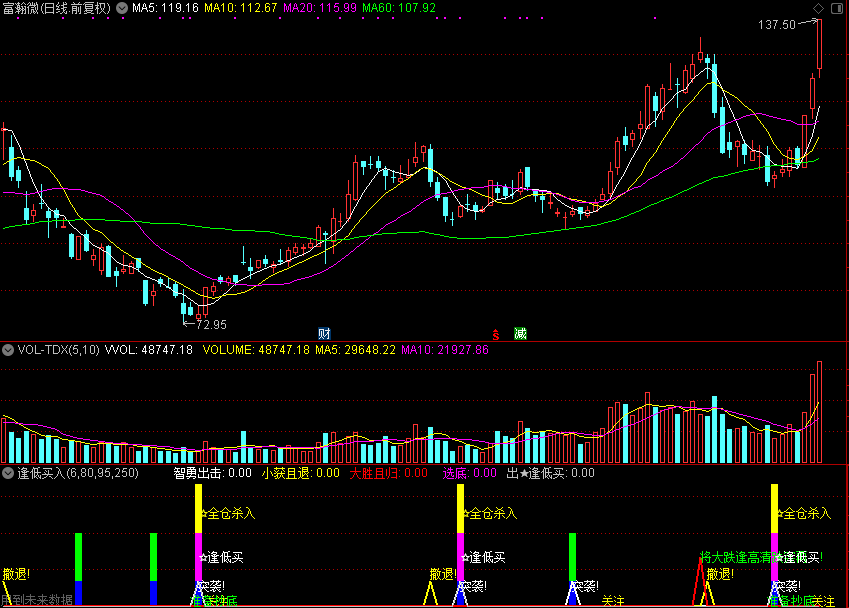The image size is (849, 608).
Task: Select the VVOL: 48747.18 value
Action: click(149, 350)
